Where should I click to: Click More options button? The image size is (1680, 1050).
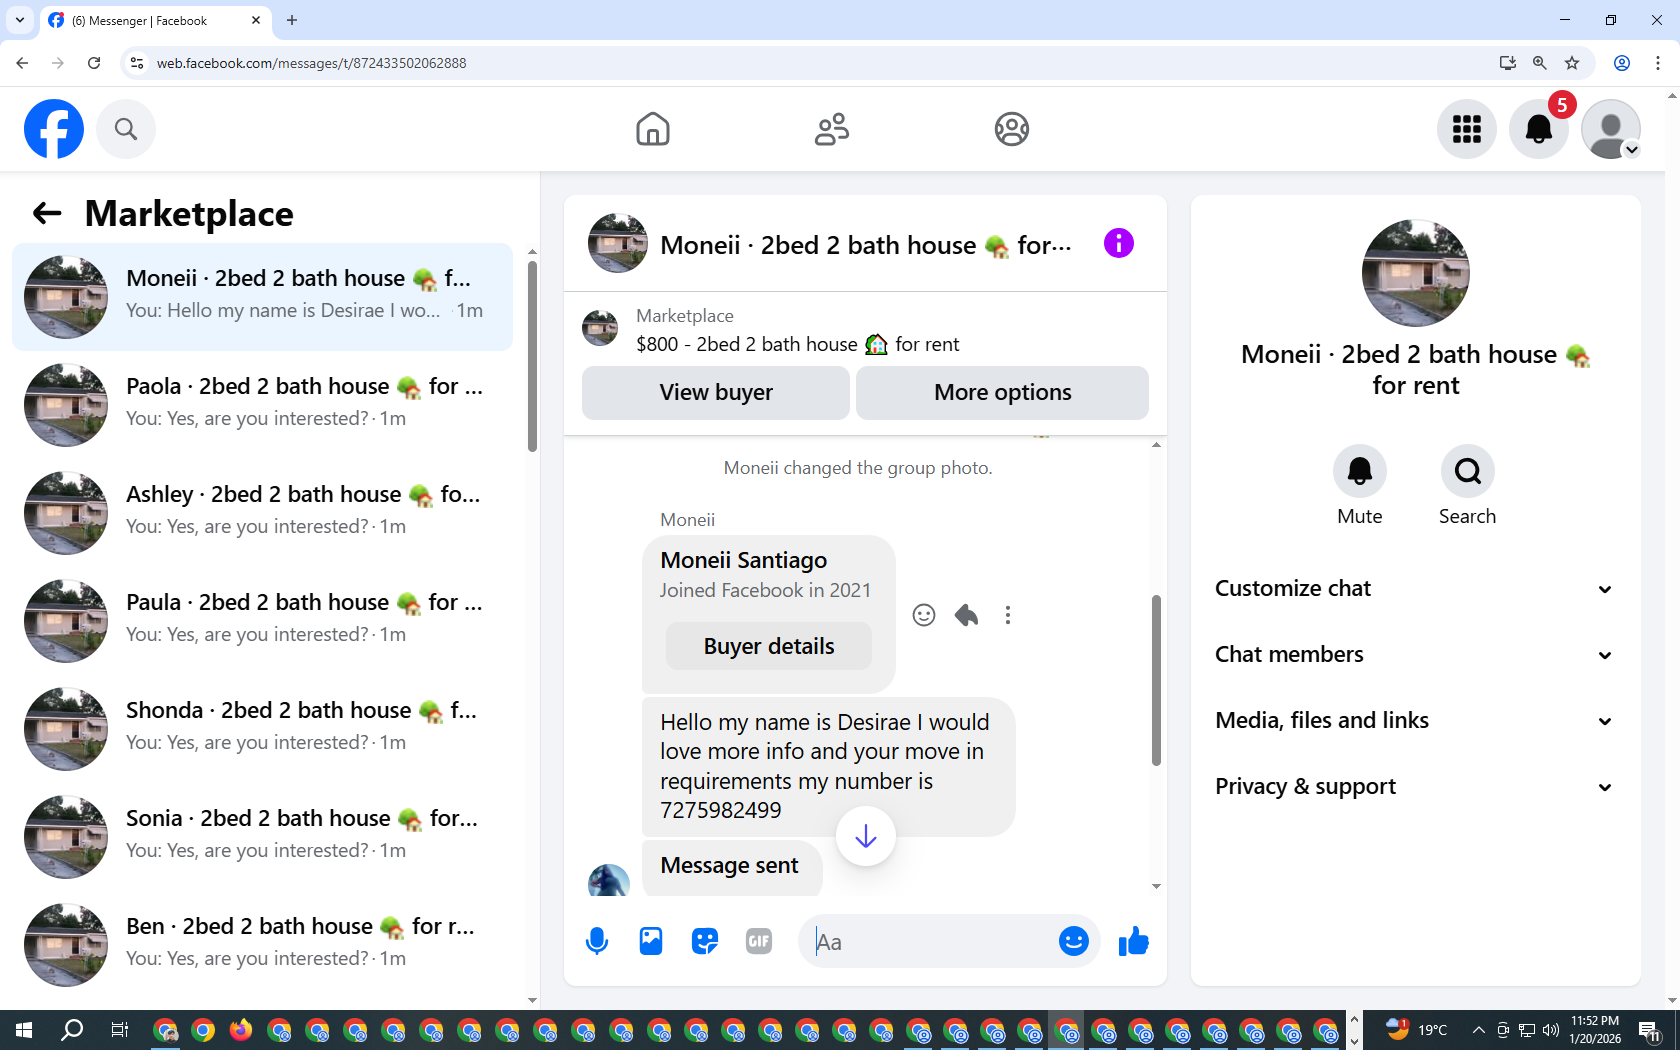pyautogui.click(x=1002, y=392)
